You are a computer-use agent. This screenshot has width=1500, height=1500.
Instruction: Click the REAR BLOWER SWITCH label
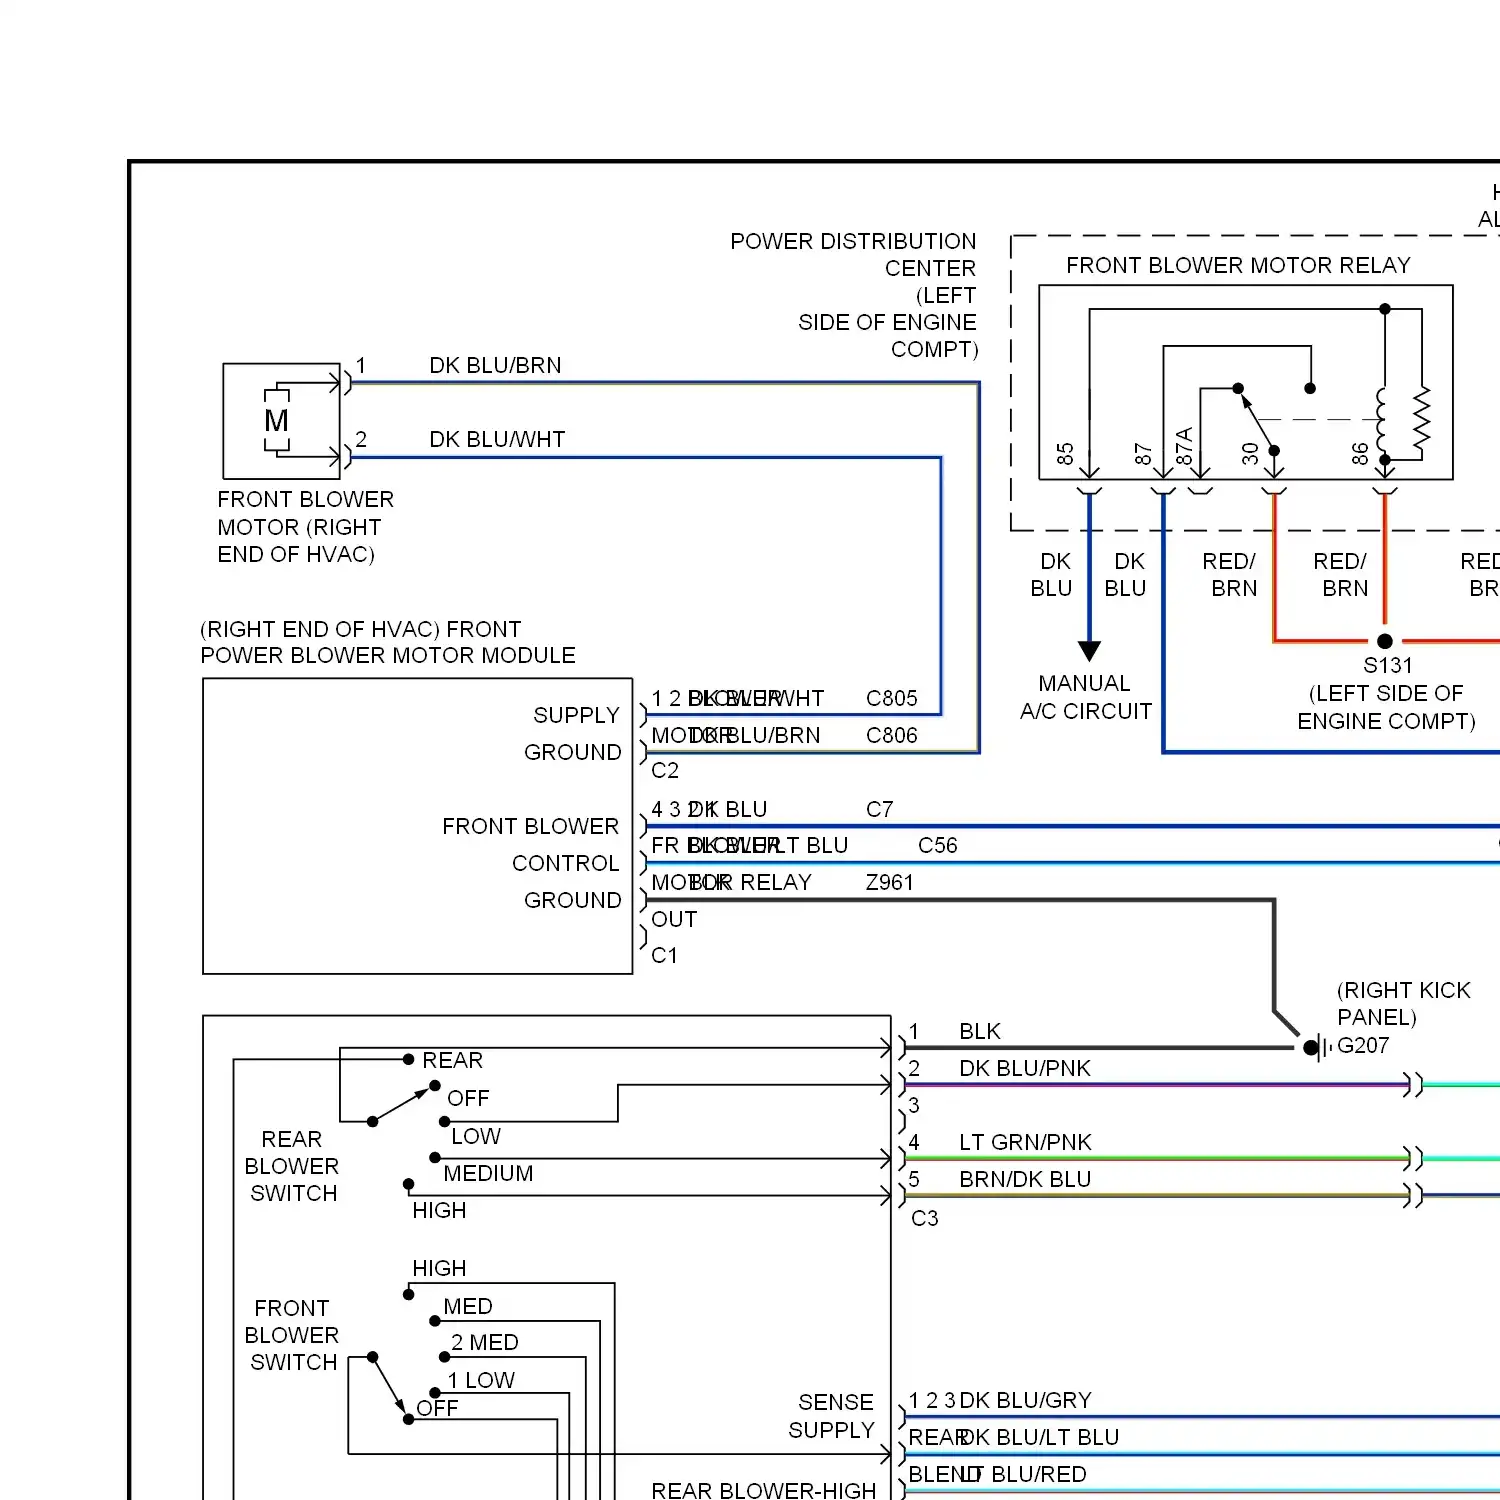point(292,1167)
